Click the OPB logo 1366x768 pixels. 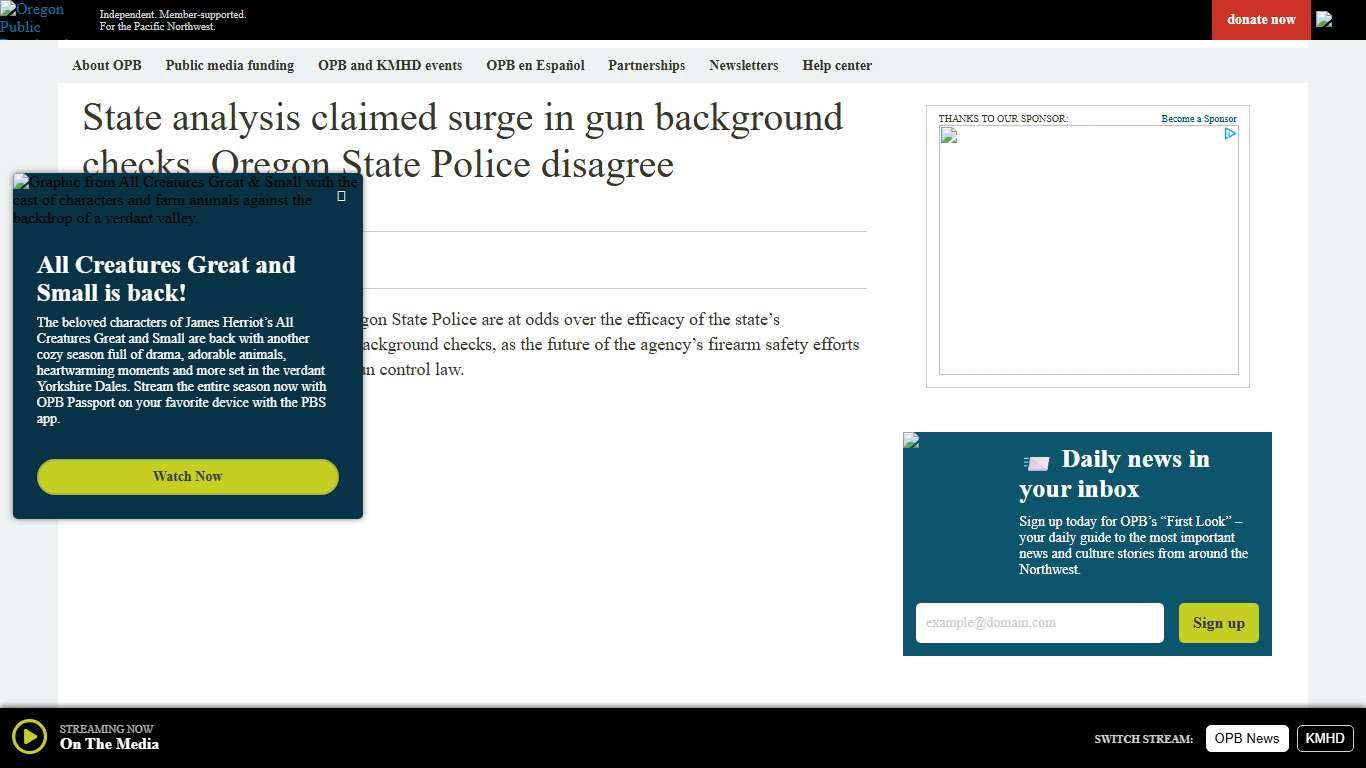32,18
